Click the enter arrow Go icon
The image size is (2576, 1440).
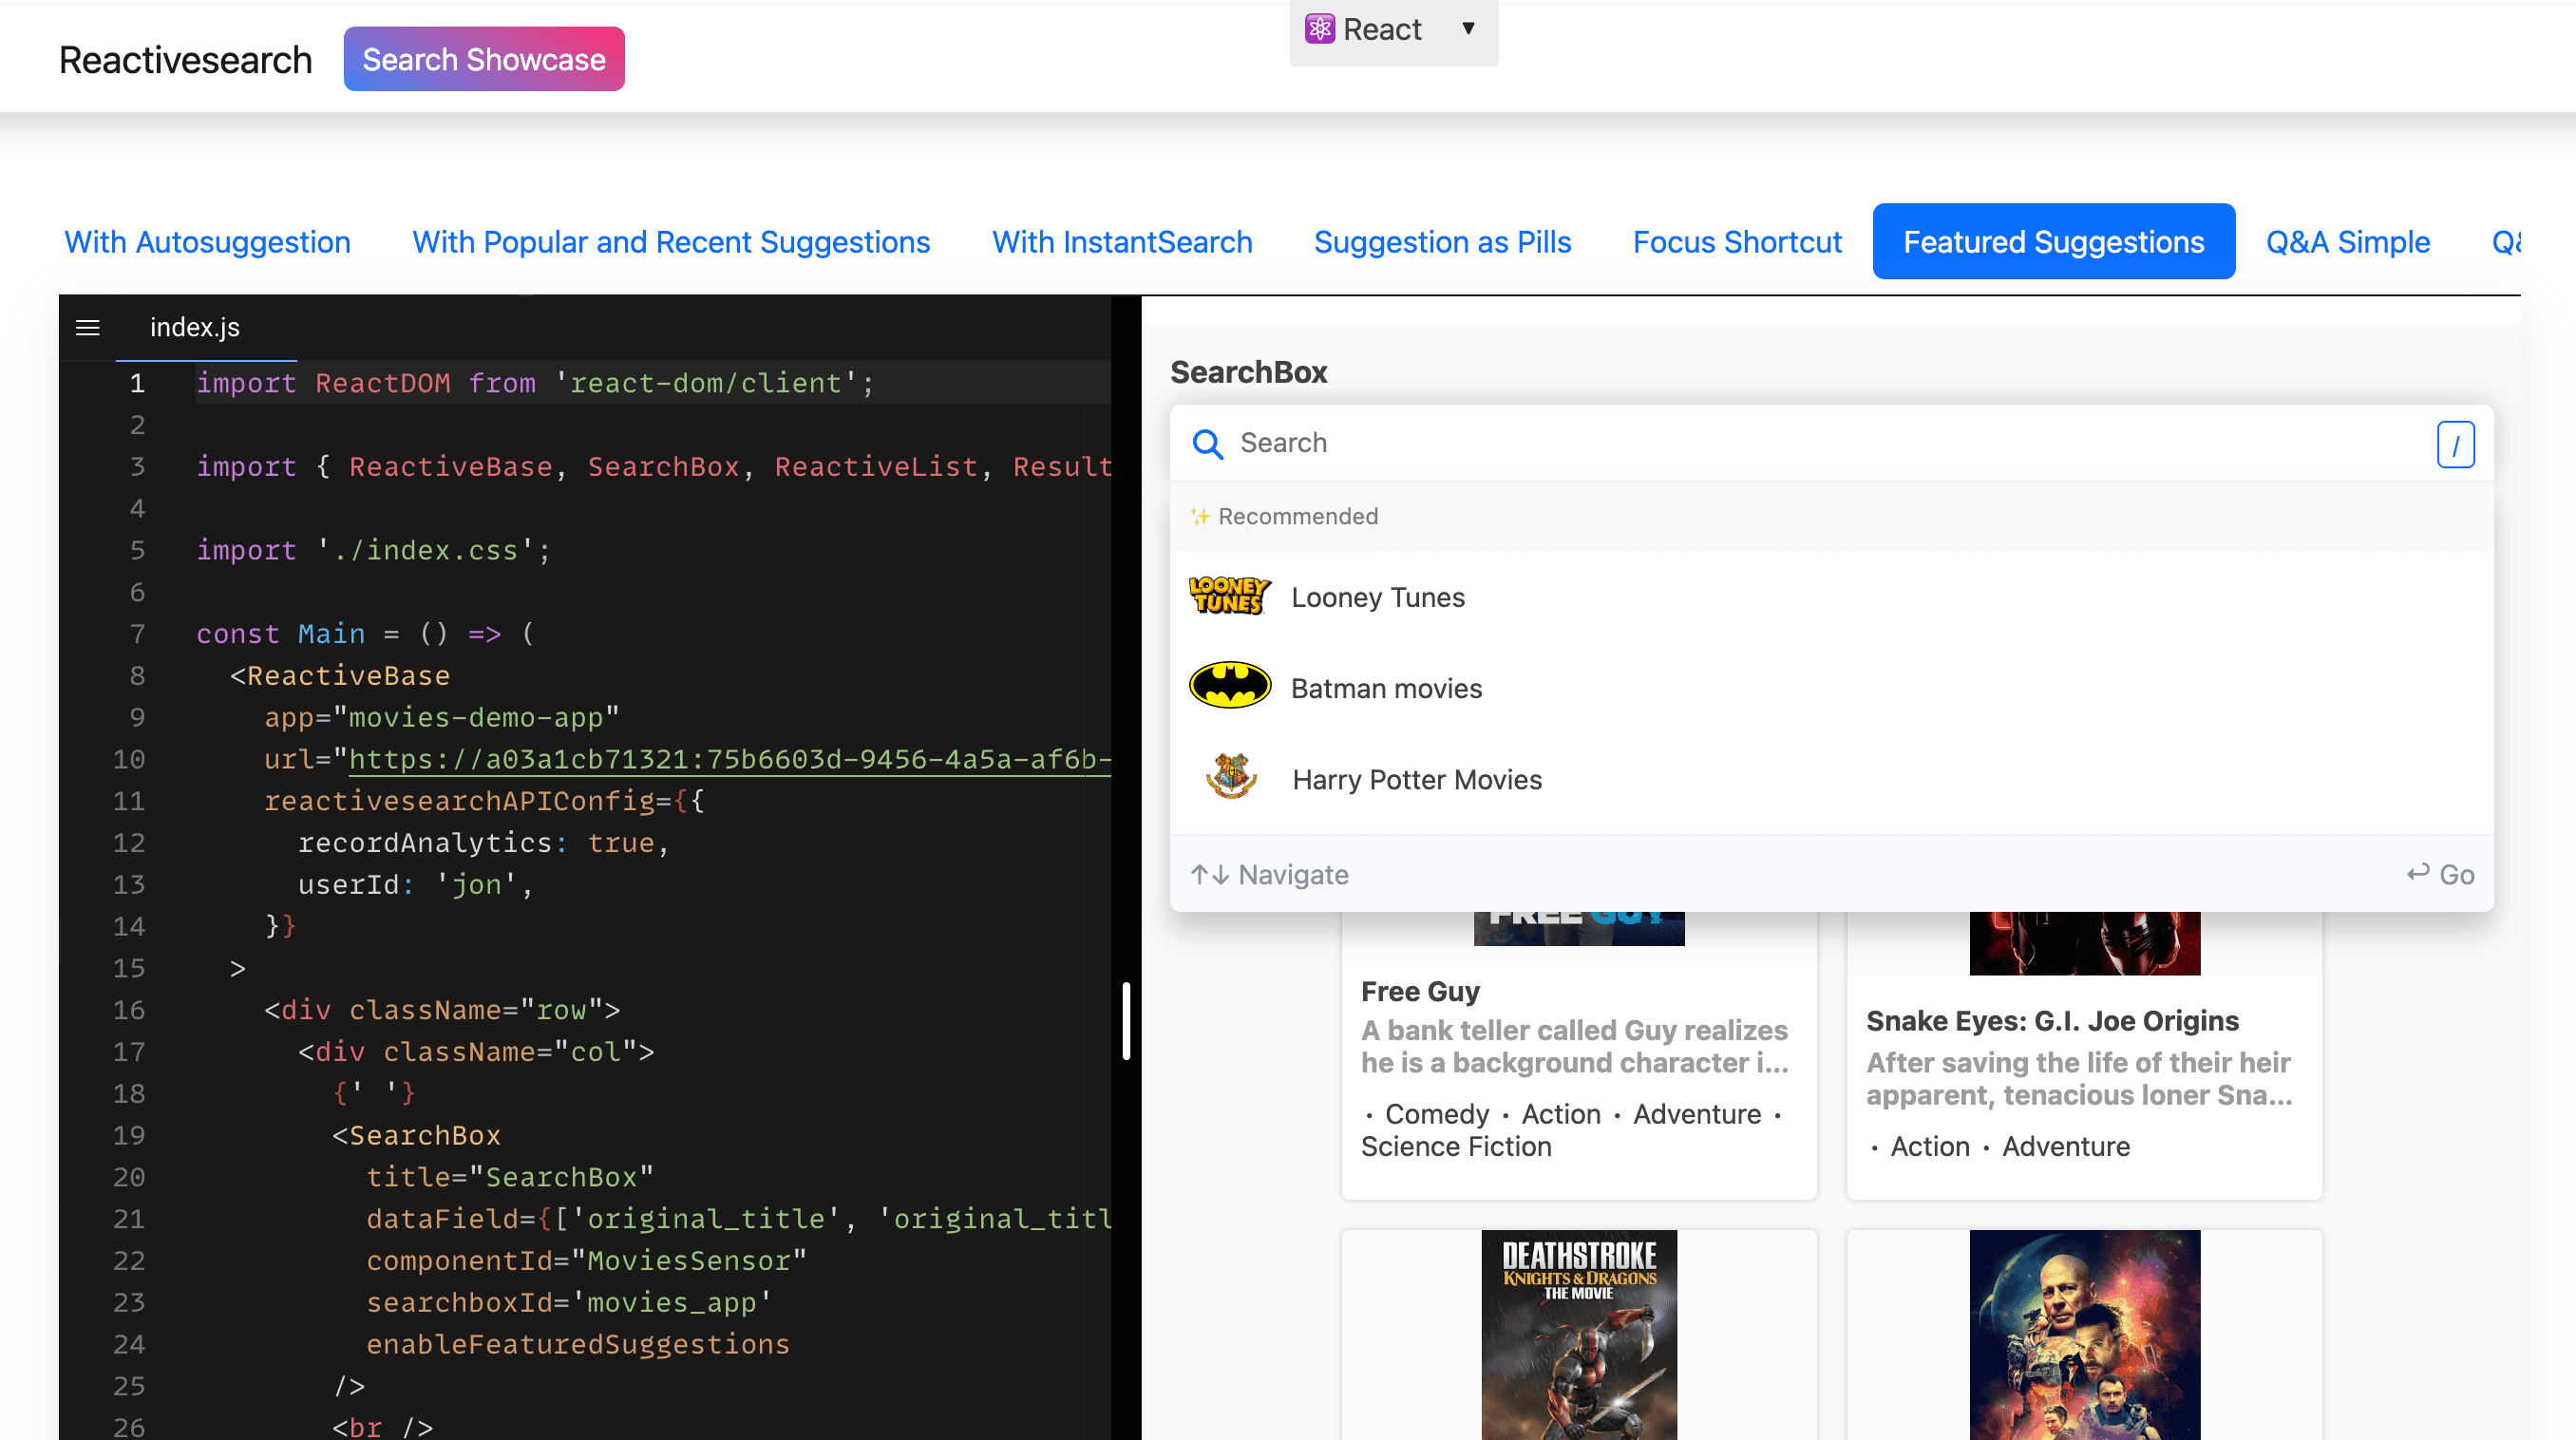[x=2418, y=873]
